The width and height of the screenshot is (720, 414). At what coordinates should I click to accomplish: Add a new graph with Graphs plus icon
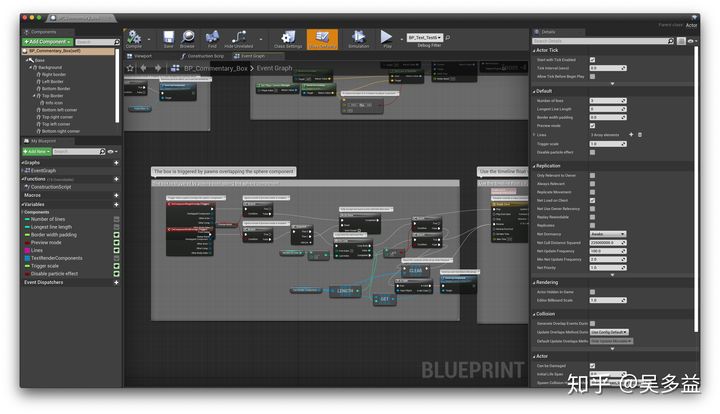point(116,163)
